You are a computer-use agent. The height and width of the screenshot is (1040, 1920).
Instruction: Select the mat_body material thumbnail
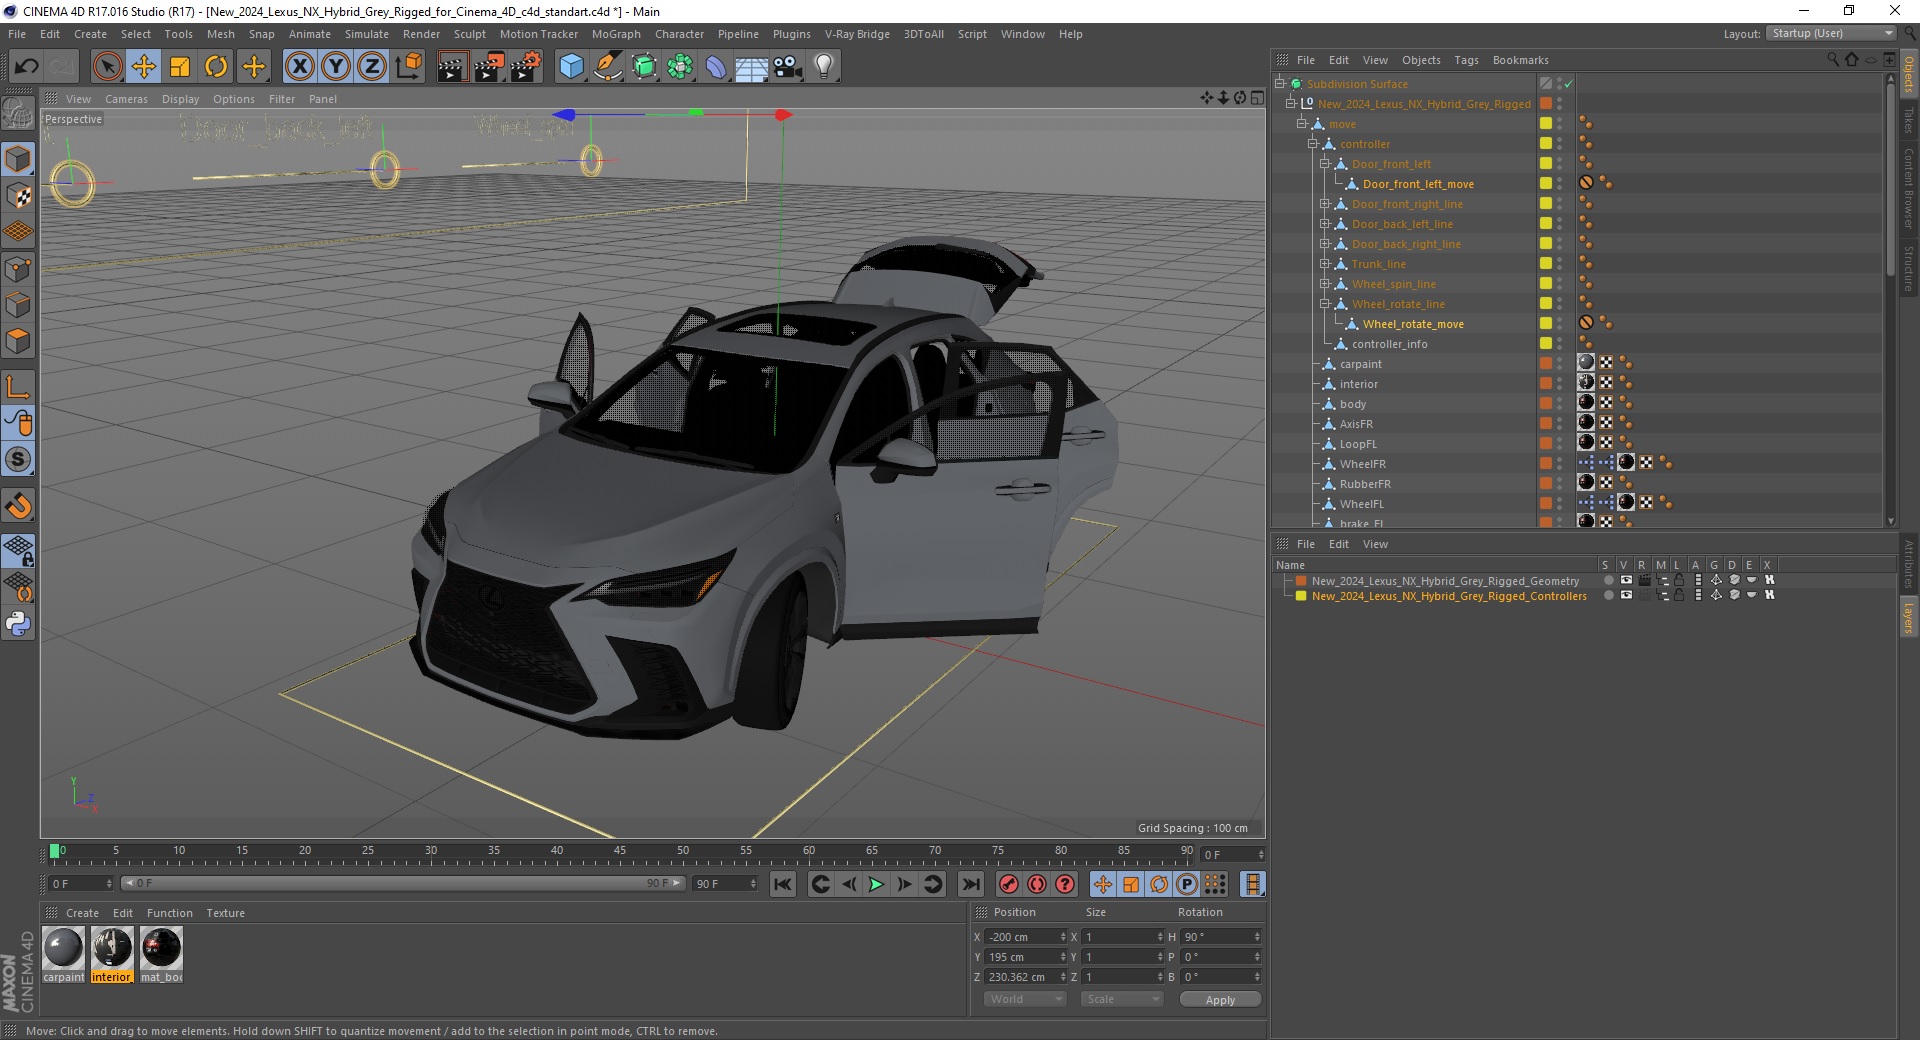[x=161, y=948]
